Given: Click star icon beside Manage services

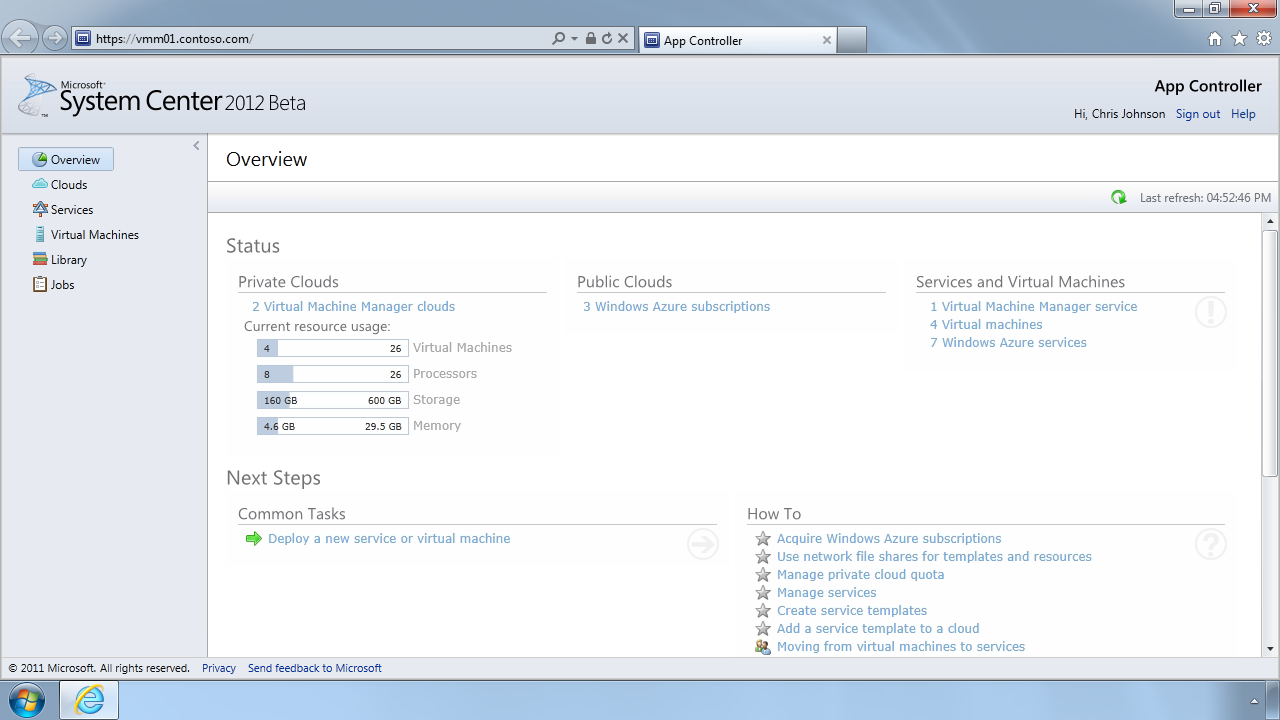Looking at the screenshot, I should 763,593.
